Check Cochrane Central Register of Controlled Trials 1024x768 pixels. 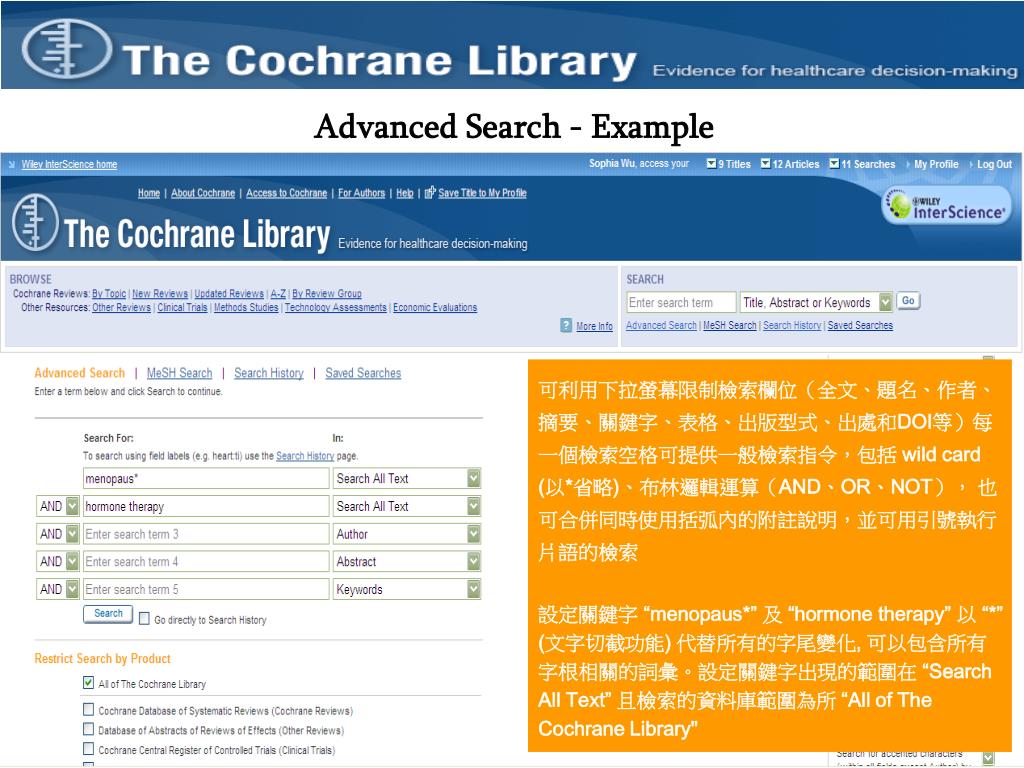(89, 748)
